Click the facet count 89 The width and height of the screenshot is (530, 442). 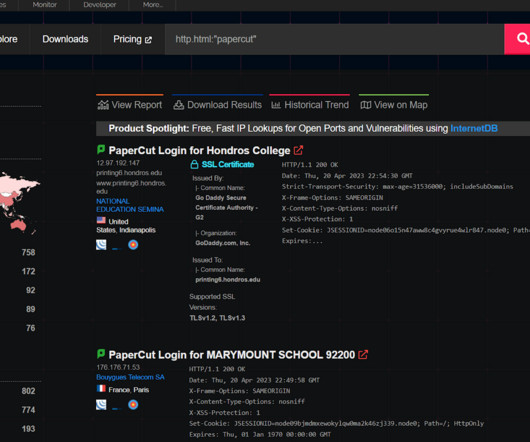pyautogui.click(x=30, y=309)
